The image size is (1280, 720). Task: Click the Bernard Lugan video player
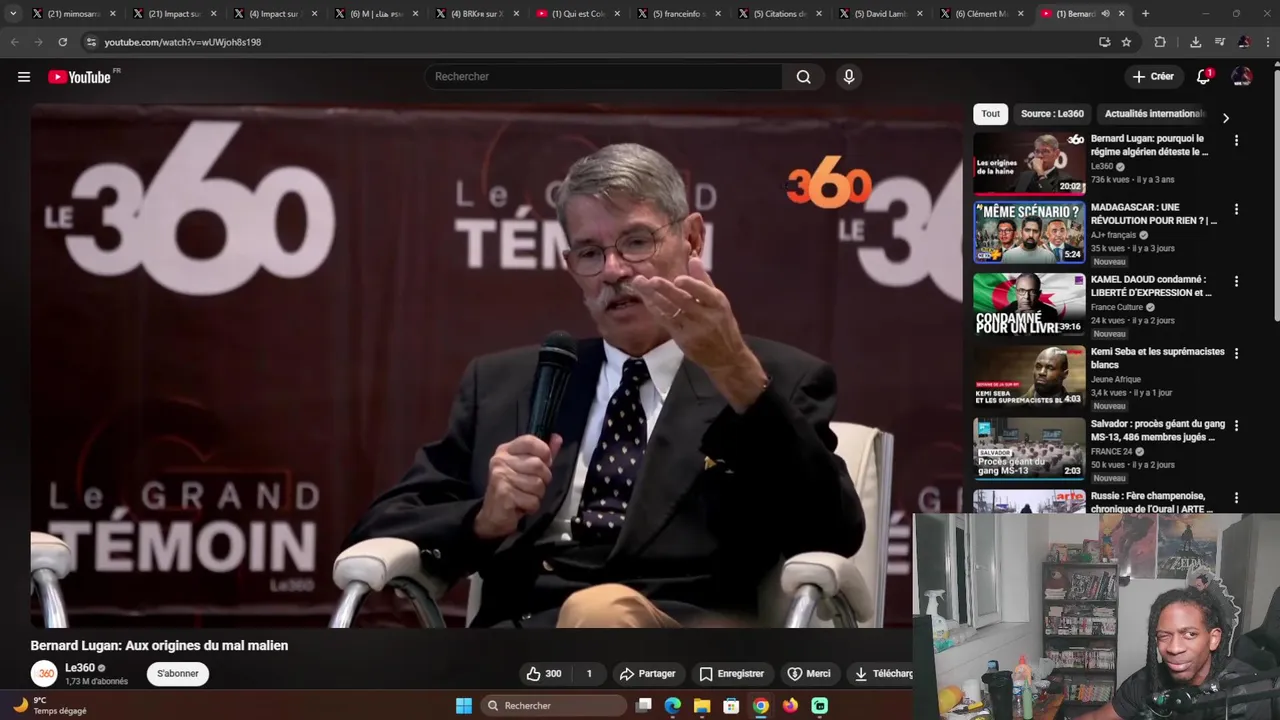496,365
